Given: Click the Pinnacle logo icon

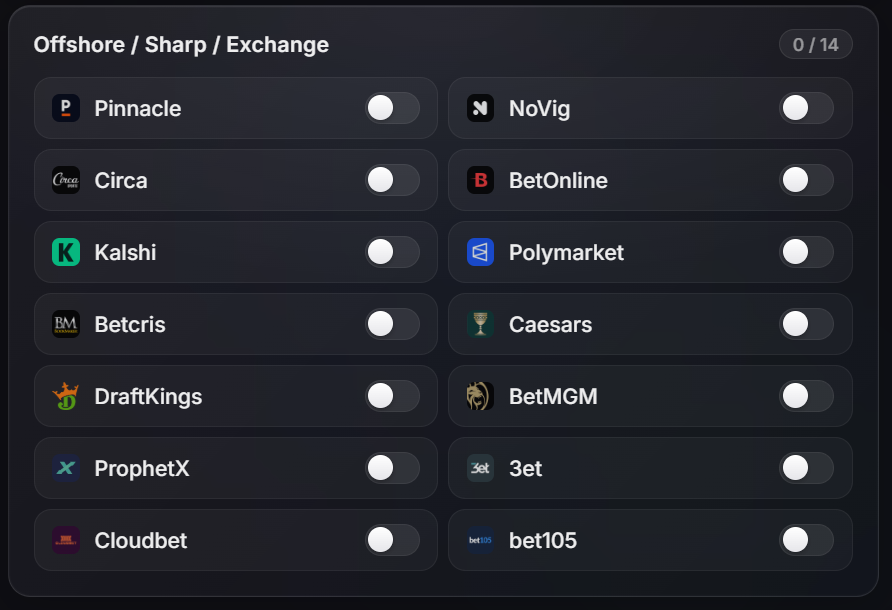Looking at the screenshot, I should tap(64, 108).
